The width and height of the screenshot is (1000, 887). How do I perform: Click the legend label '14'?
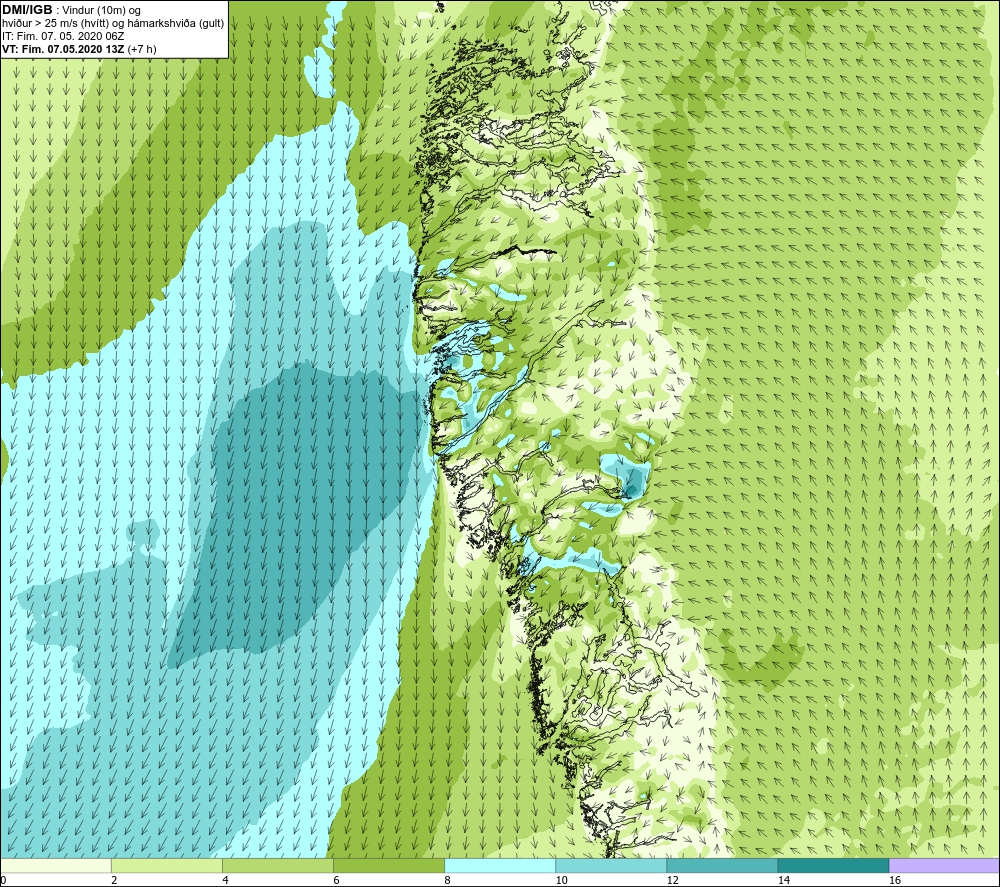coord(783,881)
